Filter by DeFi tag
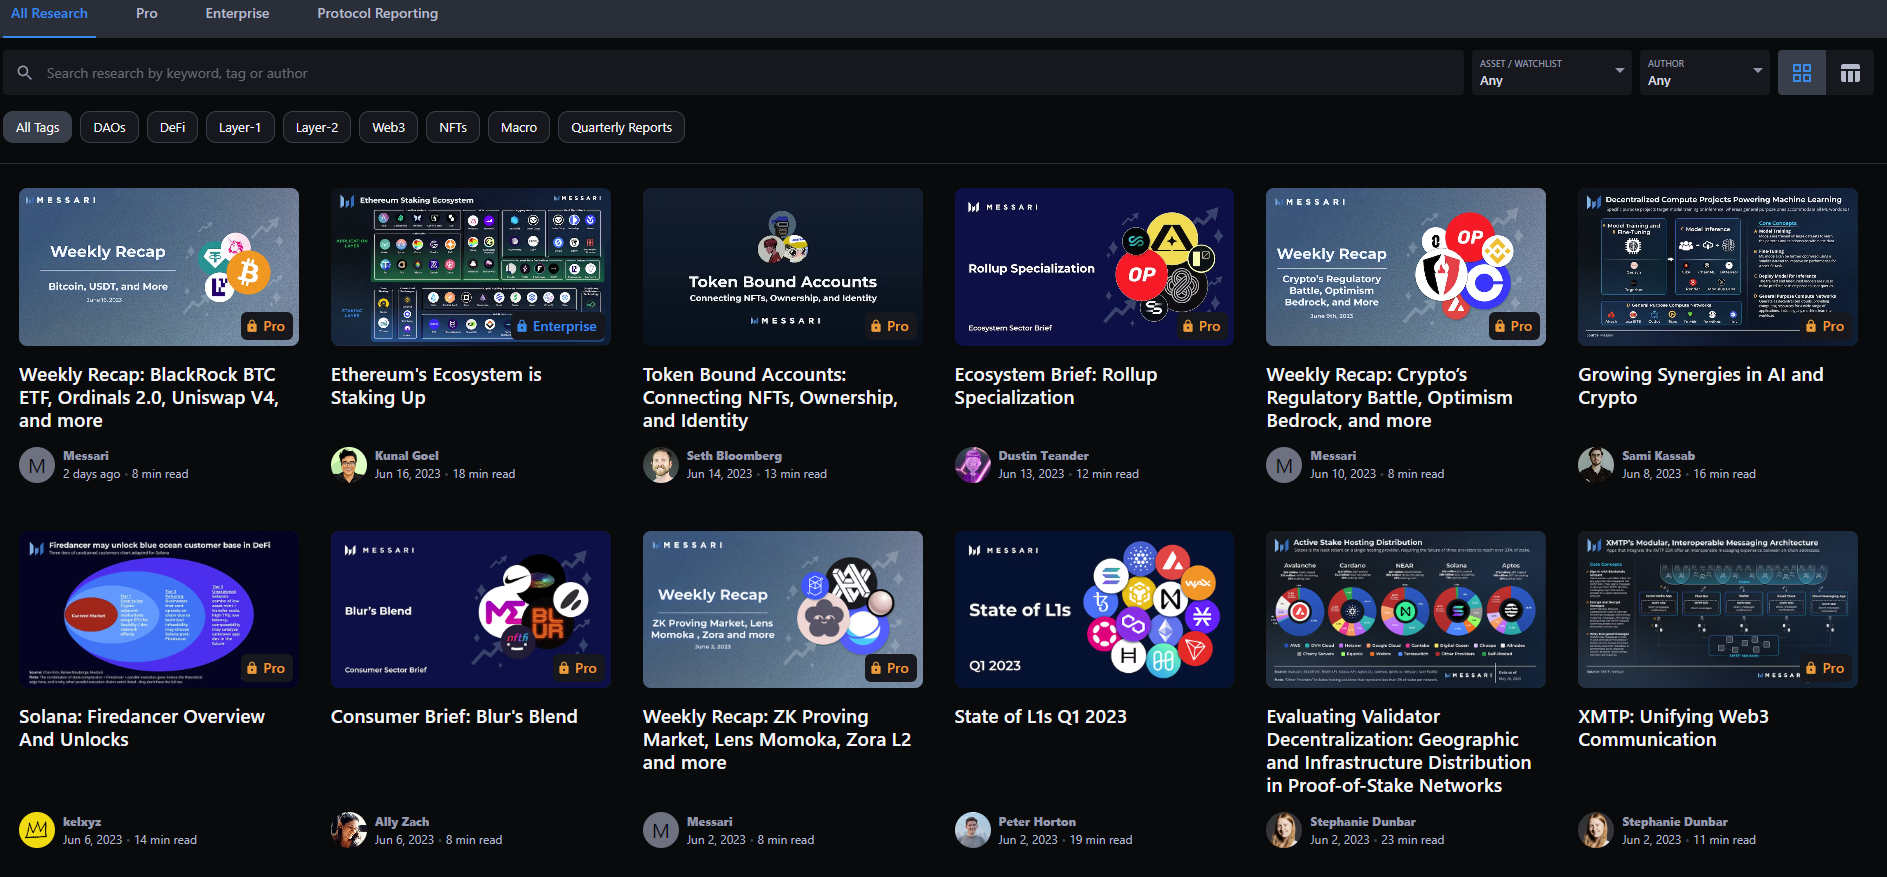 coord(172,127)
